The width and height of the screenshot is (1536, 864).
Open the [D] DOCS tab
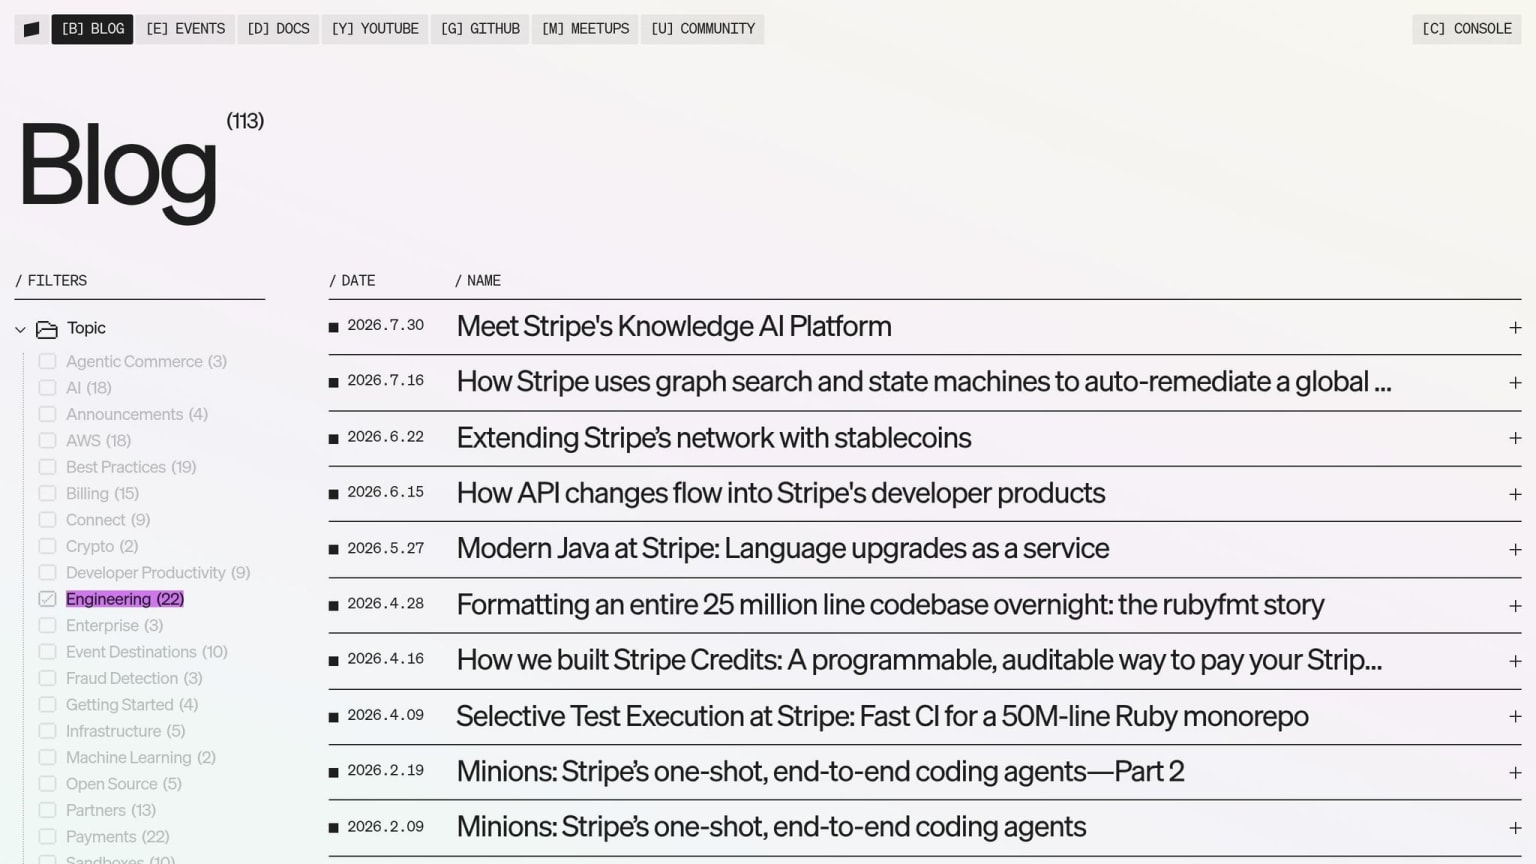[x=278, y=29]
